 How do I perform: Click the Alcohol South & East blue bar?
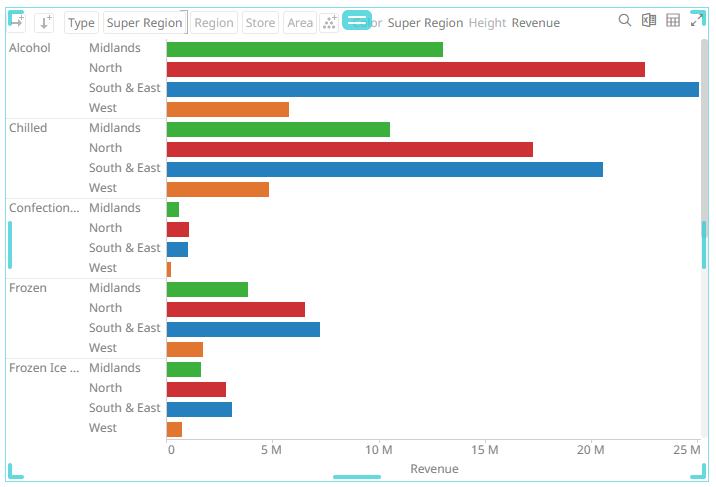coord(432,89)
